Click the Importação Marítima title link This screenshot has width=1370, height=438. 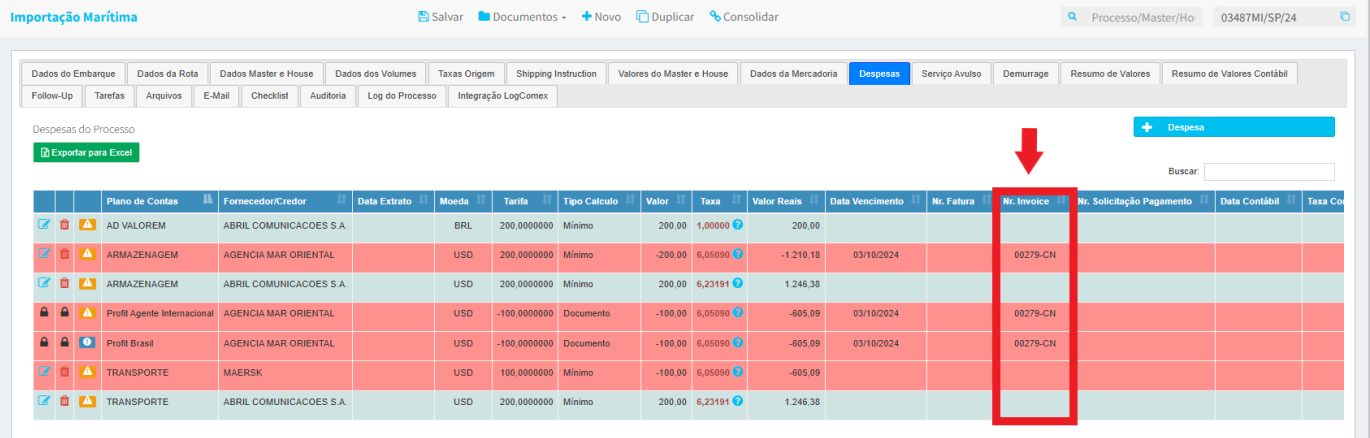click(74, 17)
